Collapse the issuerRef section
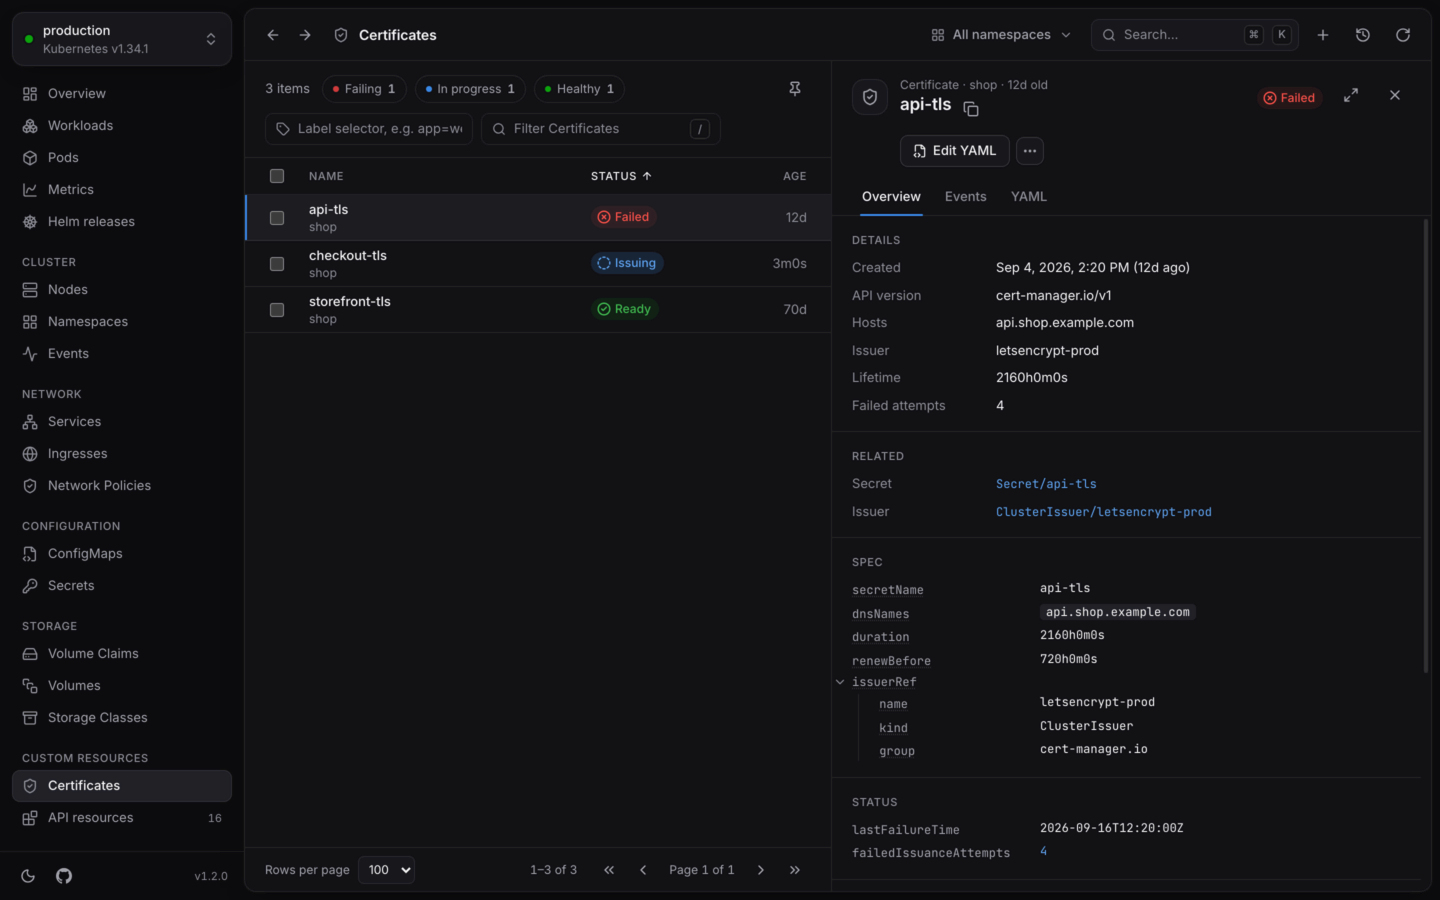1440x900 pixels. pyautogui.click(x=840, y=682)
